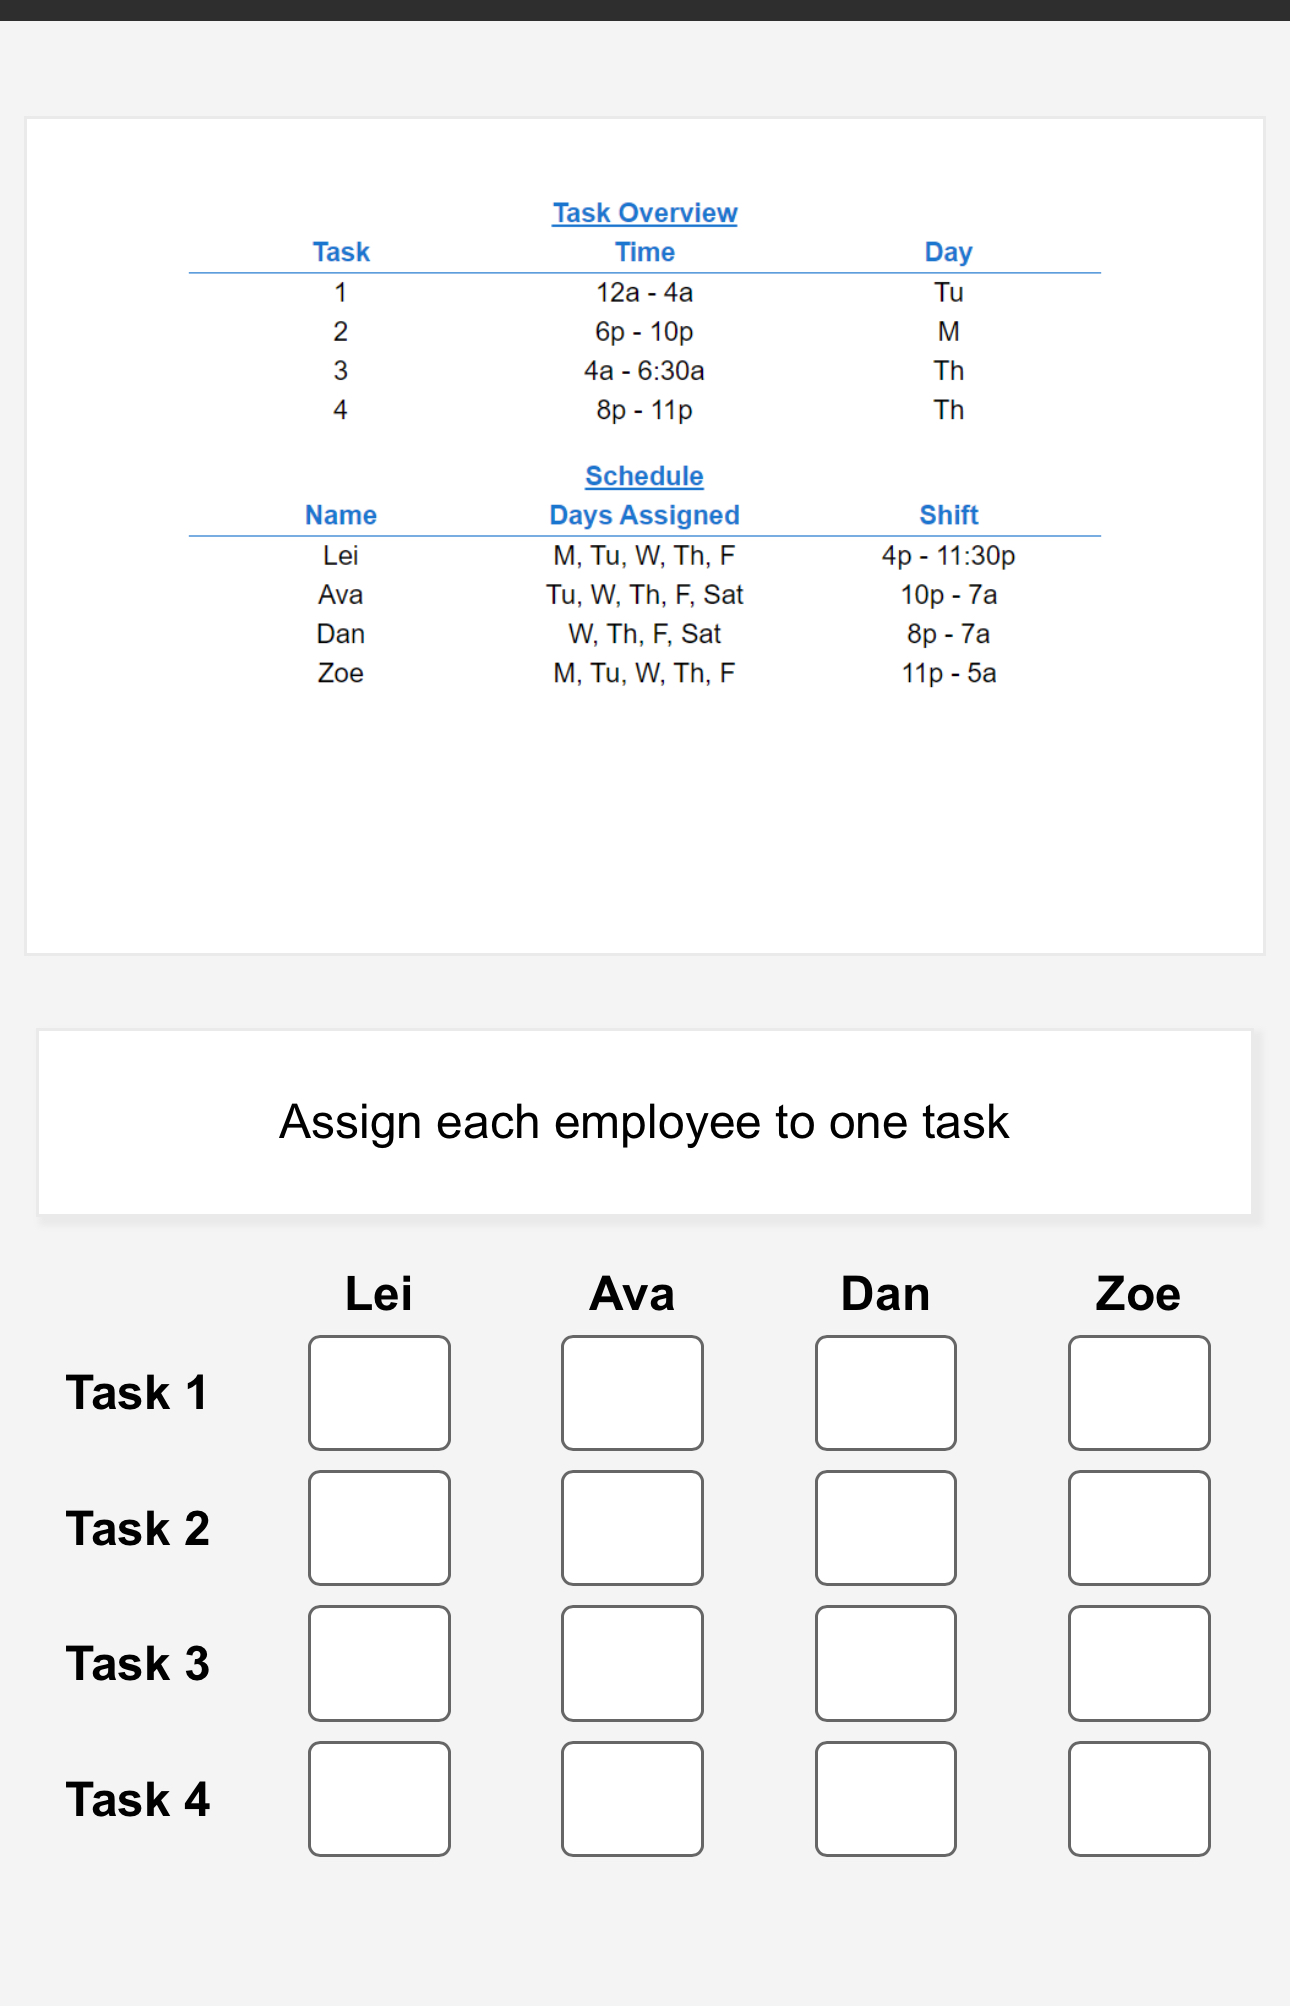The width and height of the screenshot is (1290, 2006).
Task: Assign Ava to Task 3
Action: (632, 1664)
